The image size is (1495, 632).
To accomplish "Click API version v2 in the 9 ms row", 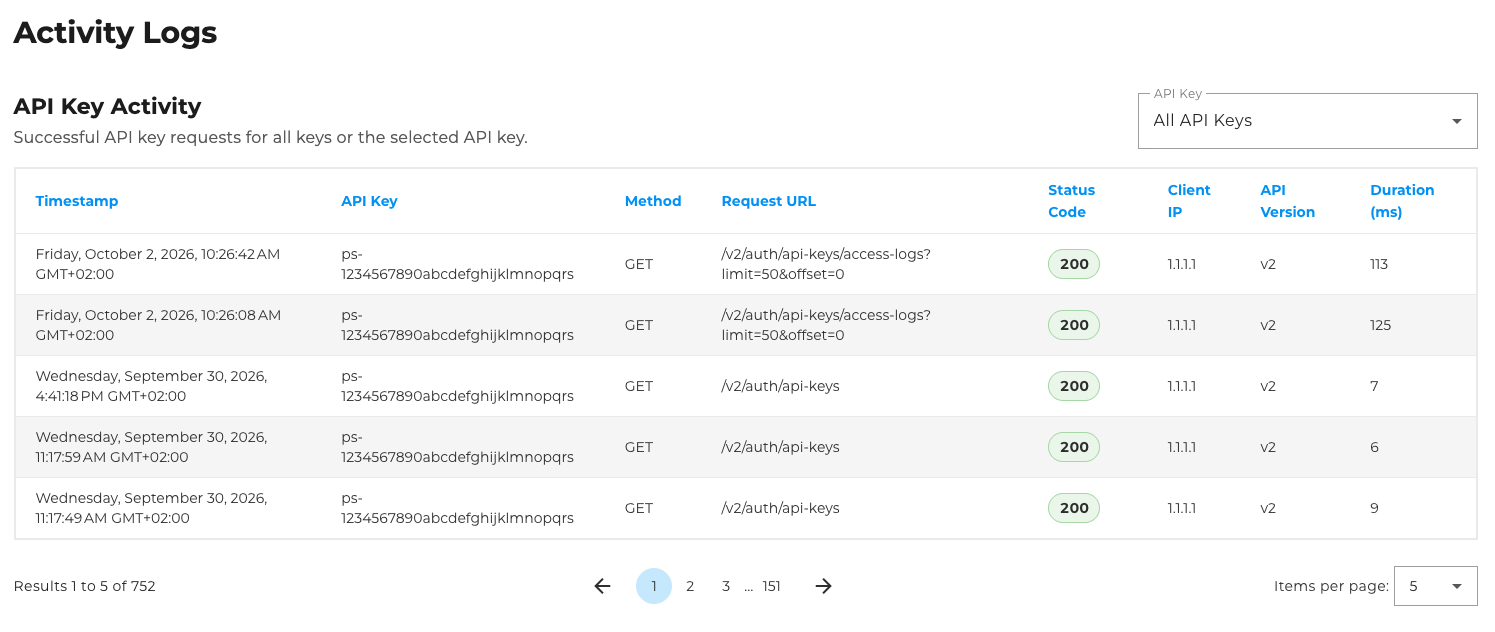I will pyautogui.click(x=1268, y=508).
